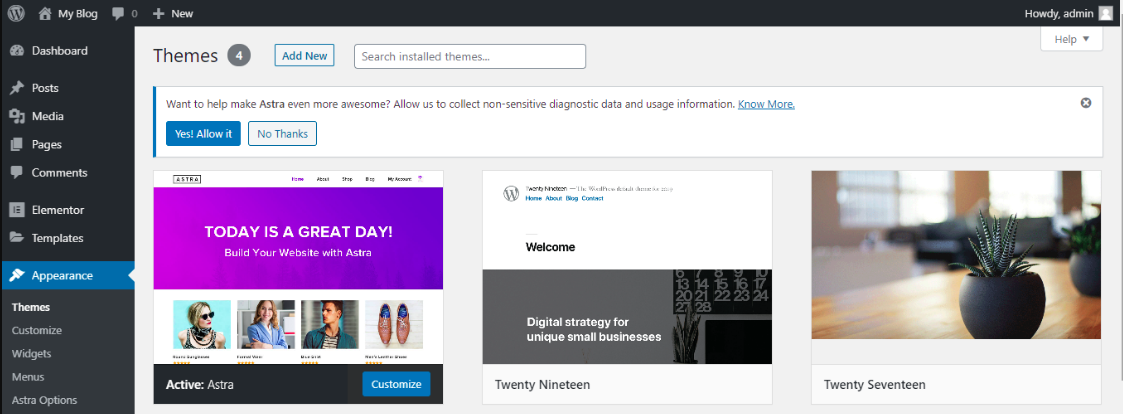Dismiss the Astra notice with X icon
1123x414 pixels.
(x=1086, y=103)
